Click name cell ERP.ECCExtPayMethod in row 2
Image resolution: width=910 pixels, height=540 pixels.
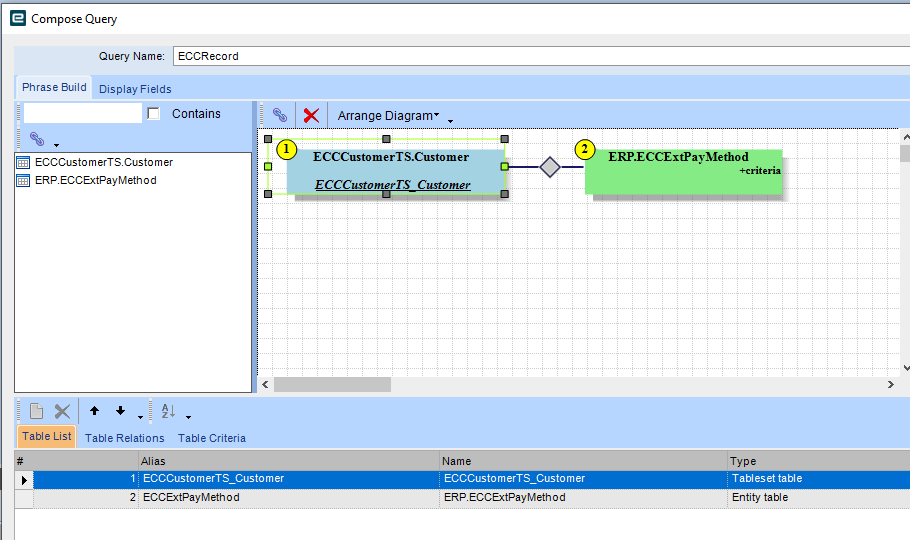click(x=583, y=498)
